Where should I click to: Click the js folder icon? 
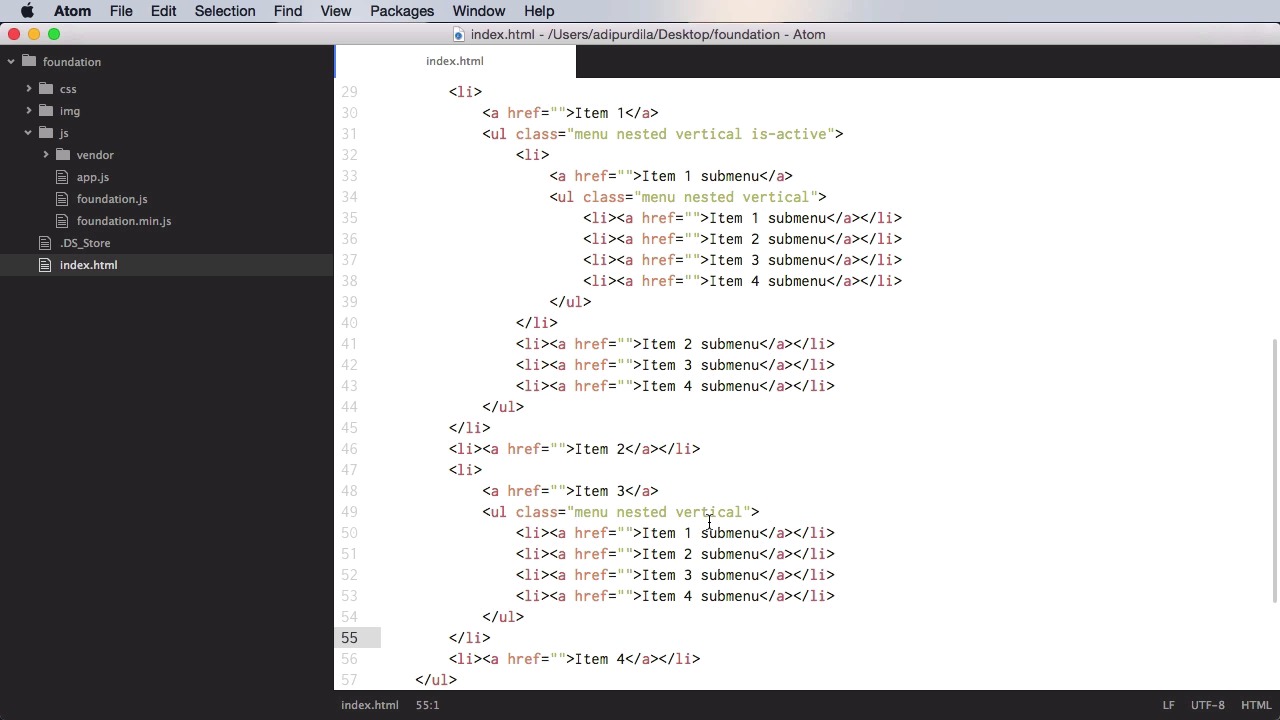click(x=46, y=133)
